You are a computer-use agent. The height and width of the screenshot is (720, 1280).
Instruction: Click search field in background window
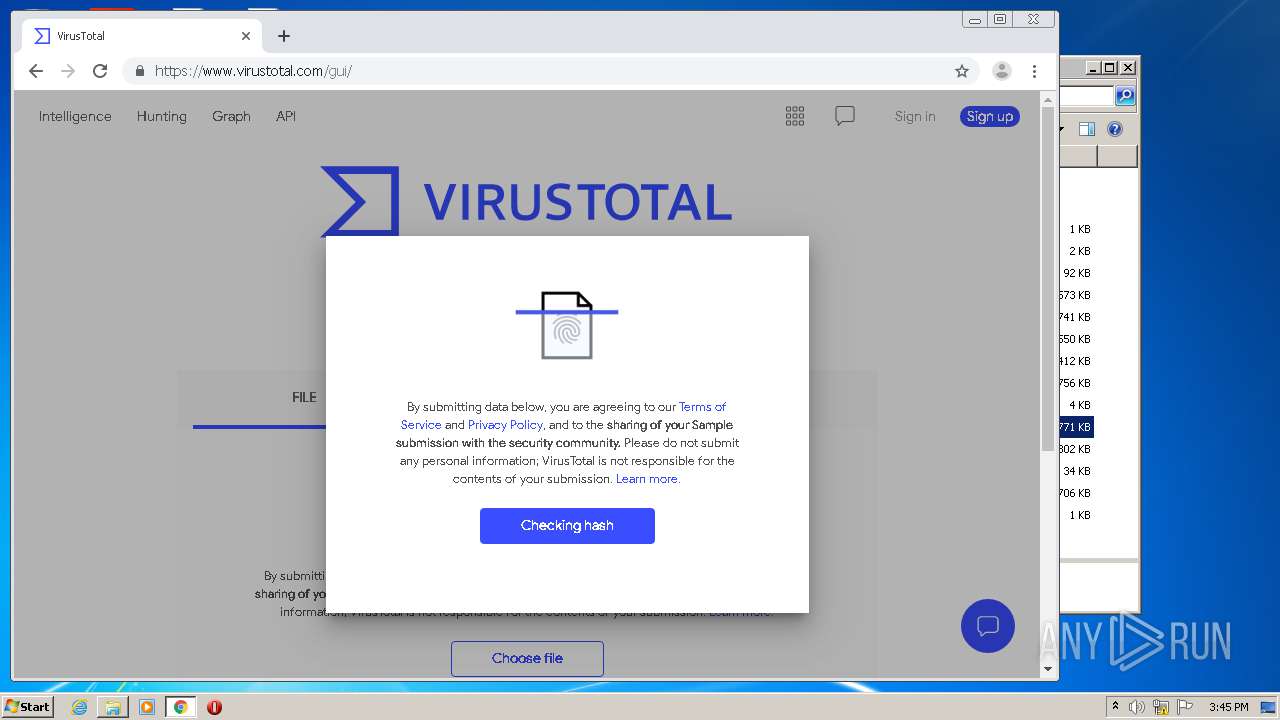click(1087, 96)
